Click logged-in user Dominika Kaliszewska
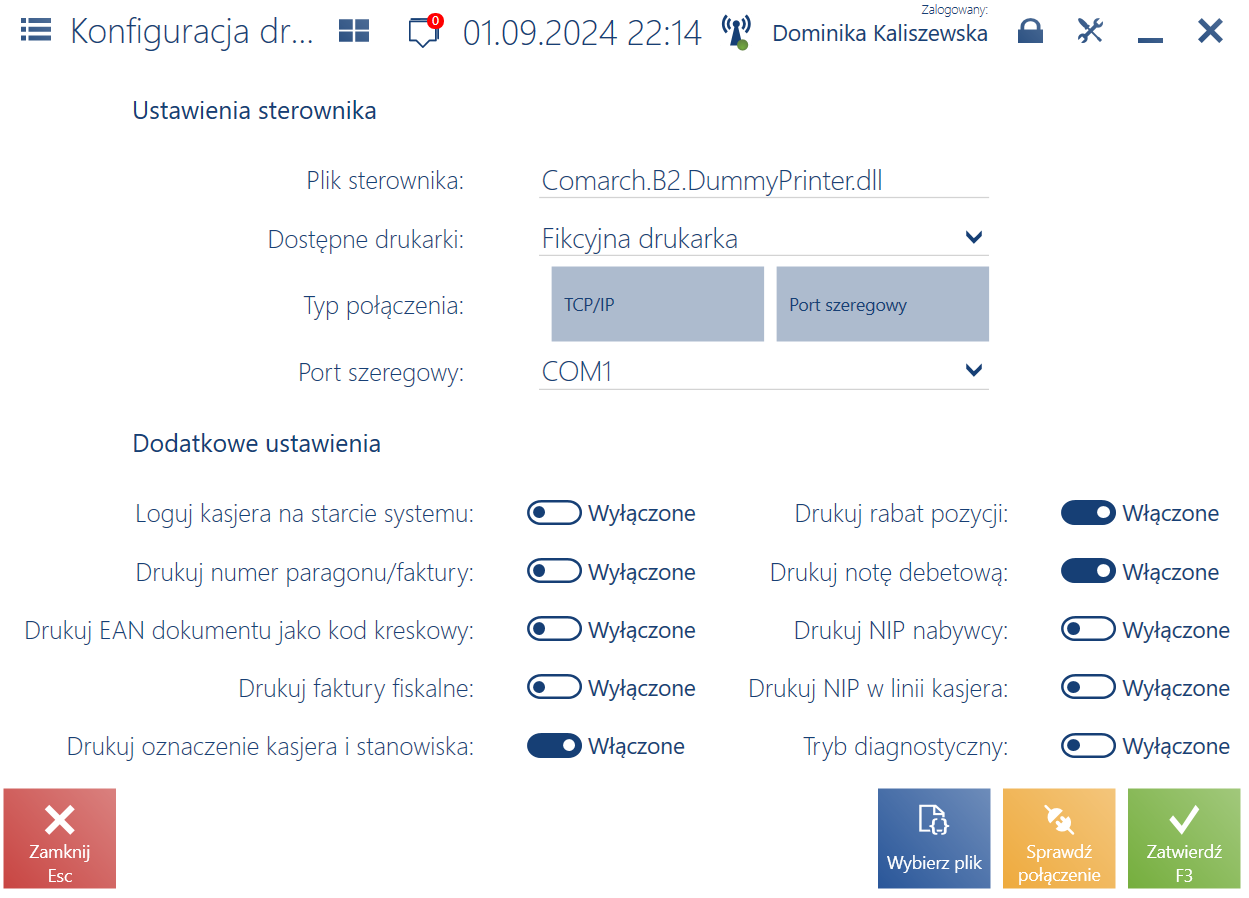 880,33
